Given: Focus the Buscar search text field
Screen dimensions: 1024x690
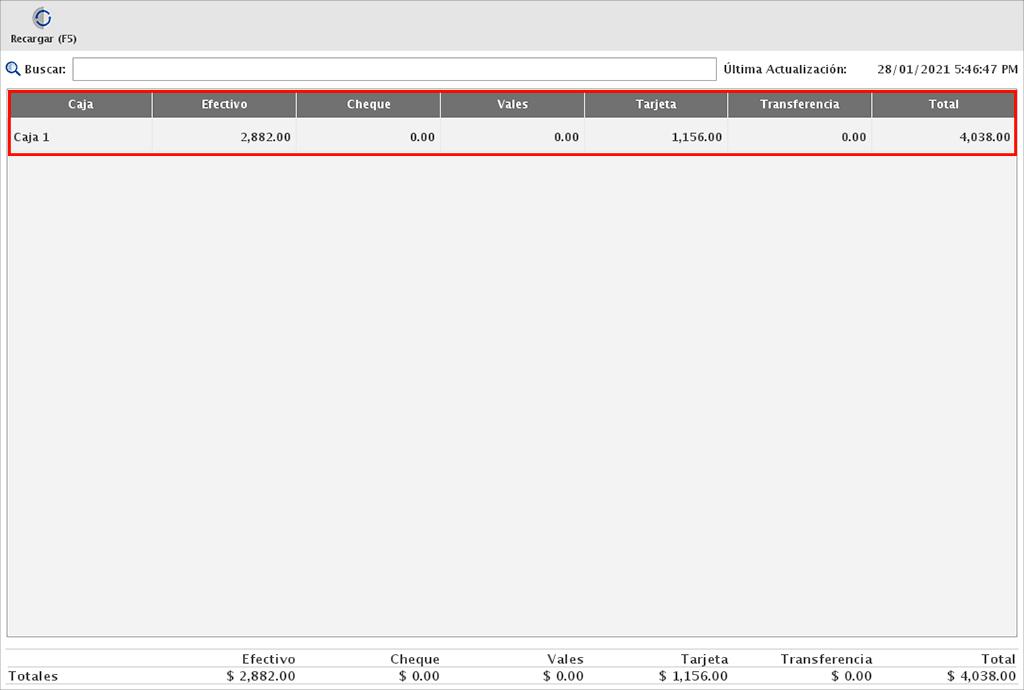Looking at the screenshot, I should (394, 69).
